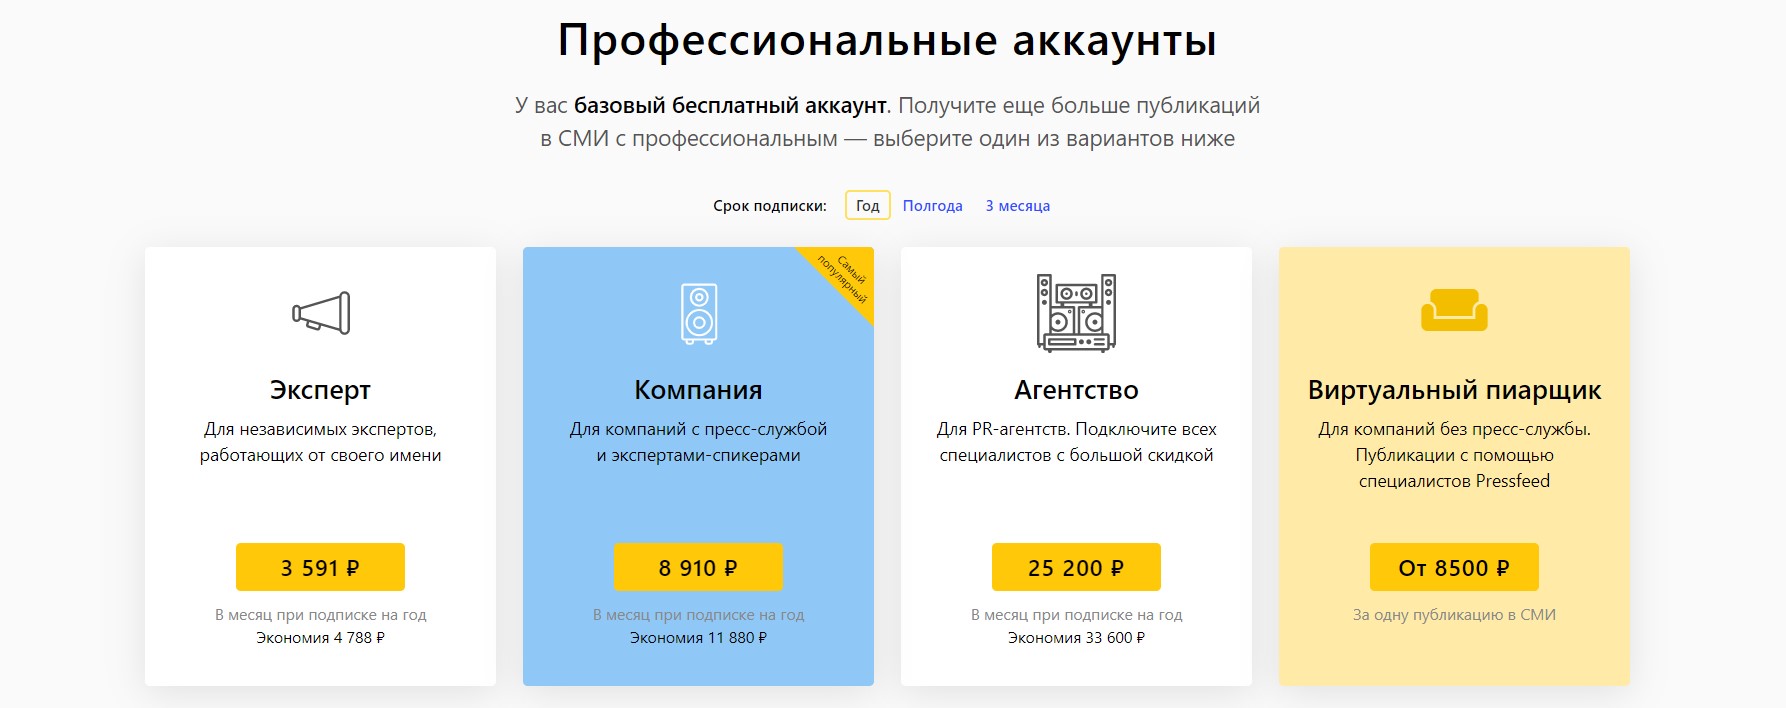Open the Виртуальный пиарщик plan title
Screen dimensions: 1786x708
(x=1454, y=390)
